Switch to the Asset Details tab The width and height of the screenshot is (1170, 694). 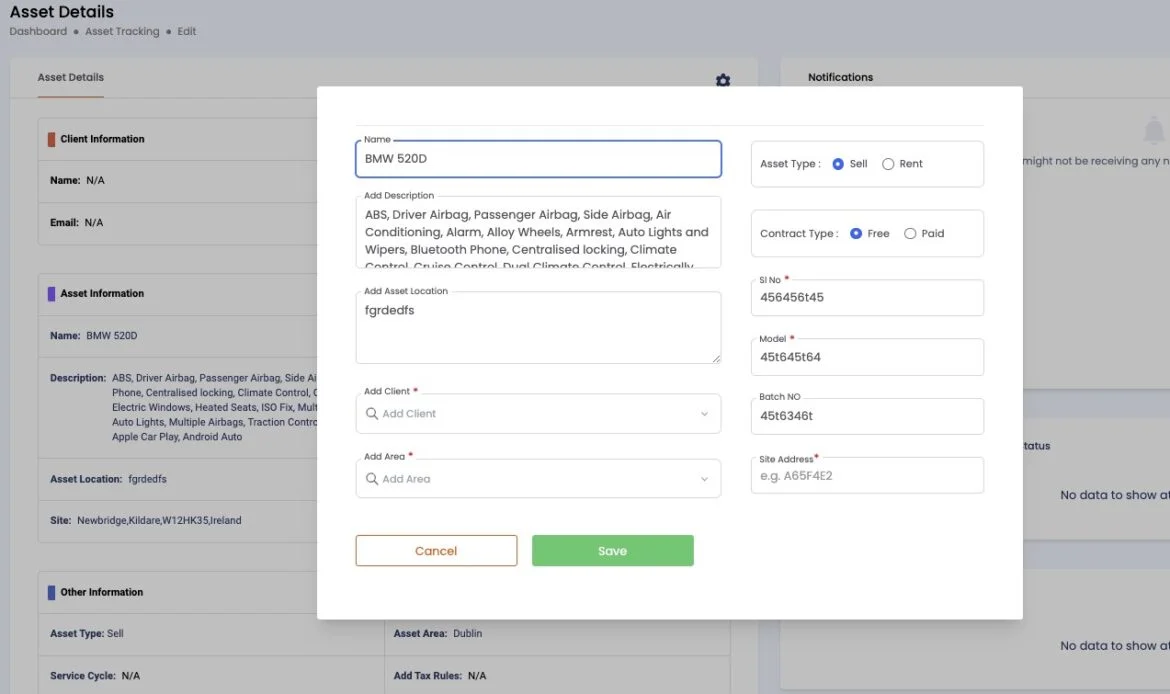pos(71,77)
